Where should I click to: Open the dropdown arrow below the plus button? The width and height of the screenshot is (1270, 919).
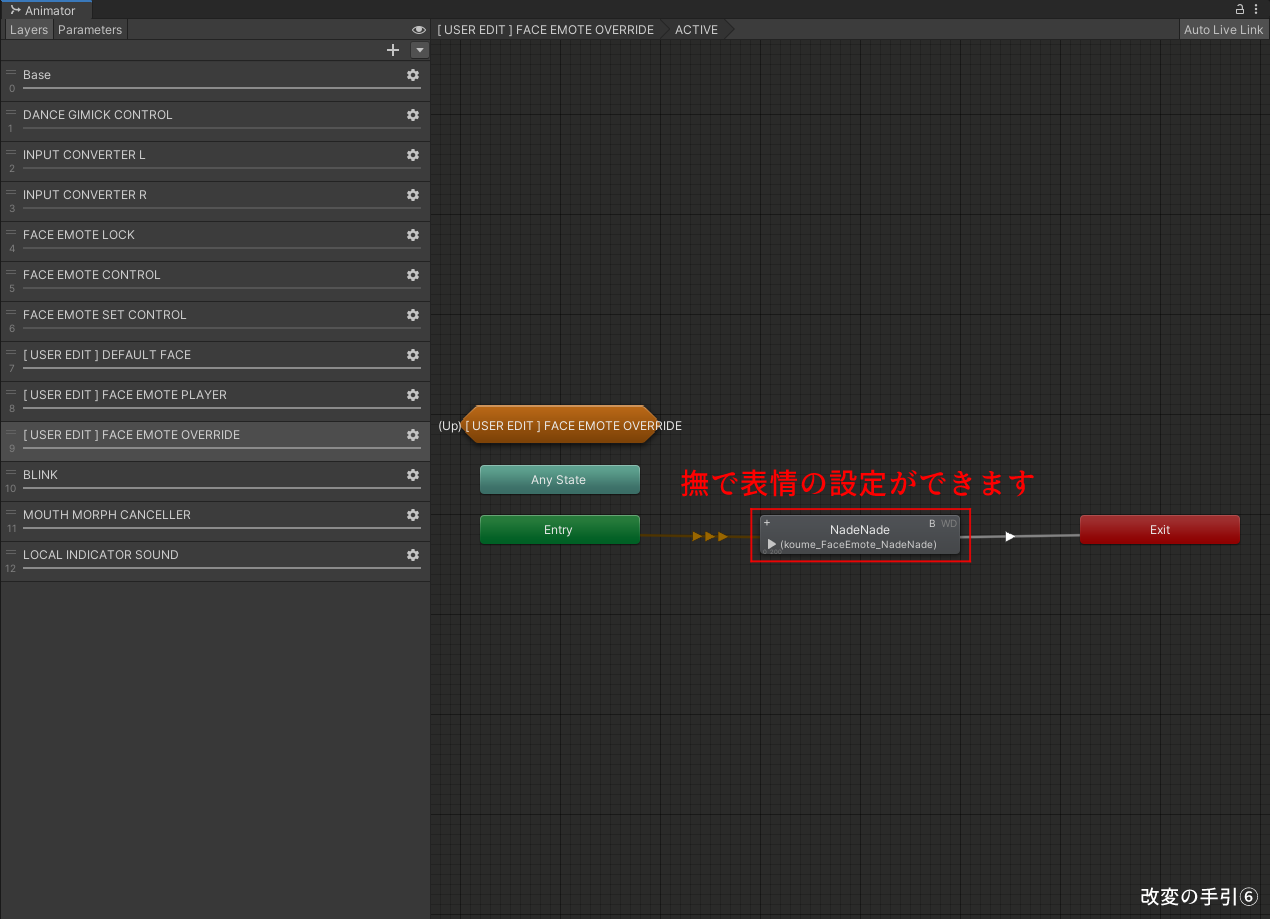click(419, 49)
